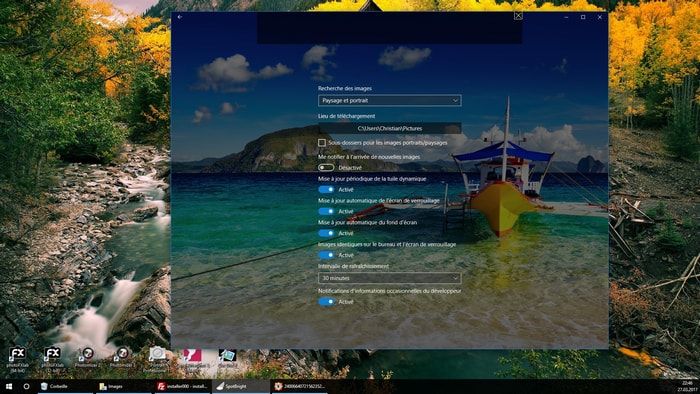Image resolution: width=700 pixels, height=394 pixels.
Task: Open the first photoFXlab desktop shortcut
Action: pos(17,360)
